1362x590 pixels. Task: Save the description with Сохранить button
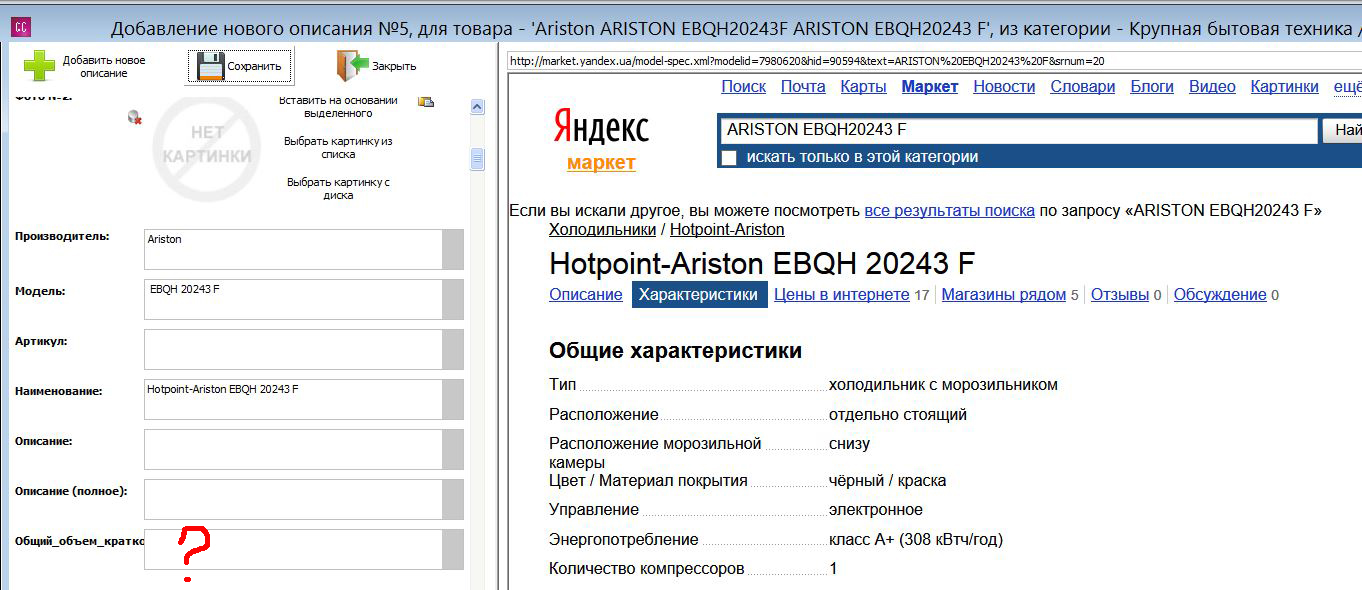pos(239,66)
